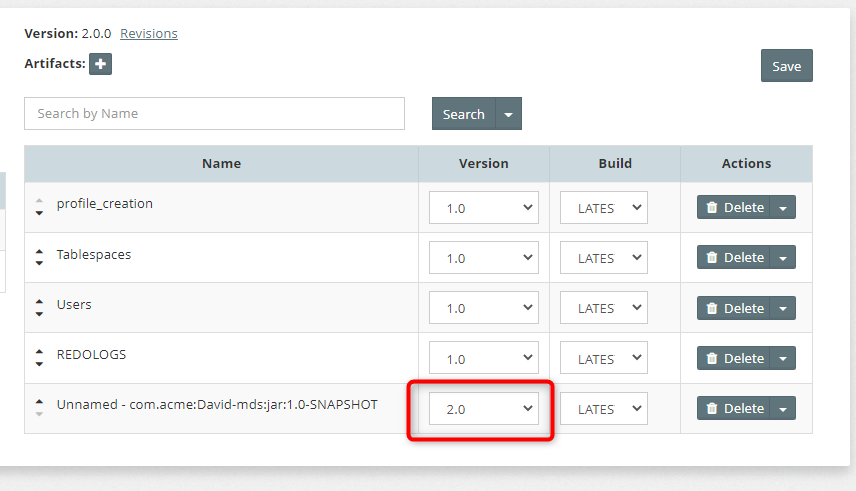Open Search button dropdown arrow
856x491 pixels.
509,114
